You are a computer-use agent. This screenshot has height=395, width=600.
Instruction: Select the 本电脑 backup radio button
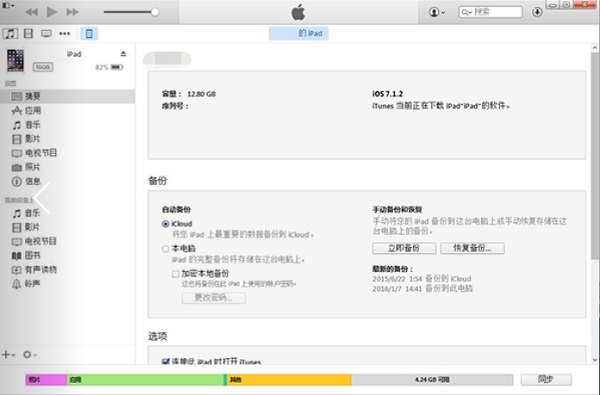(x=165, y=249)
